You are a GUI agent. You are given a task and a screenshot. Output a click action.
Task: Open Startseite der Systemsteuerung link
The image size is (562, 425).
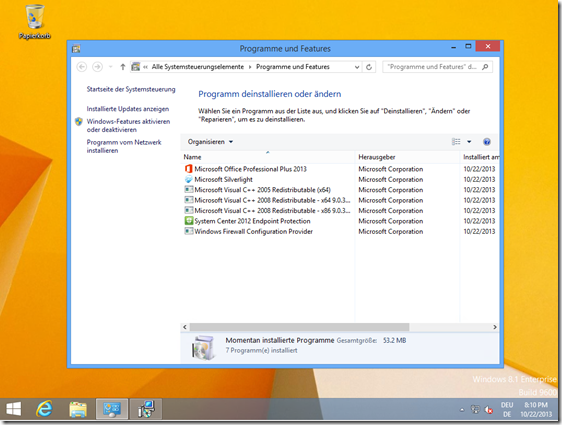pos(131,89)
